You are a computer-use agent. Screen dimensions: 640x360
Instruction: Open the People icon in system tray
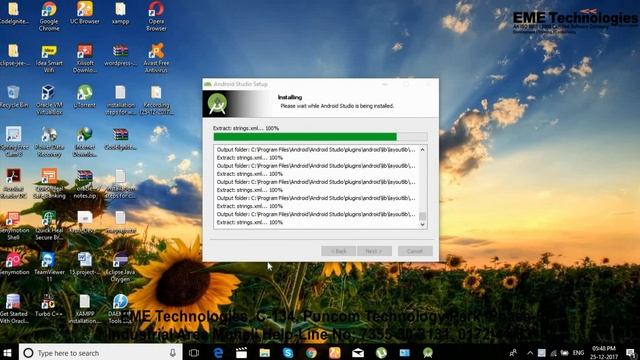point(513,353)
